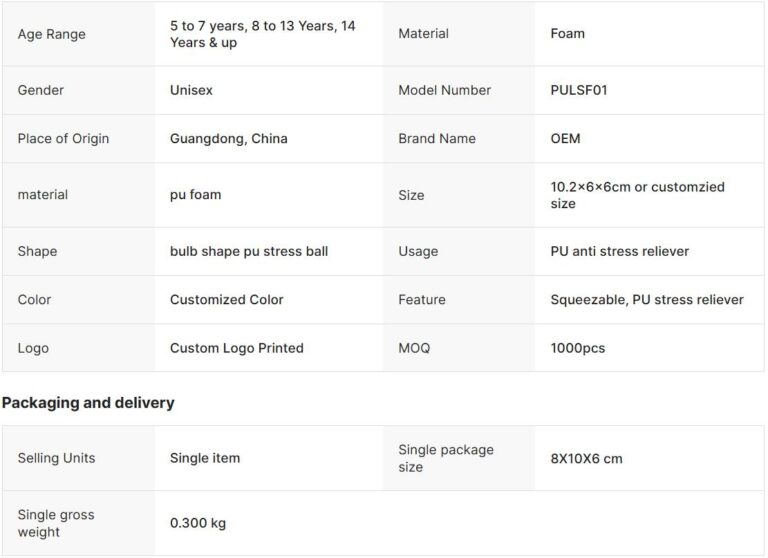This screenshot has width=768, height=558.
Task: Select the "OEM" brand name value
Action: (x=565, y=138)
